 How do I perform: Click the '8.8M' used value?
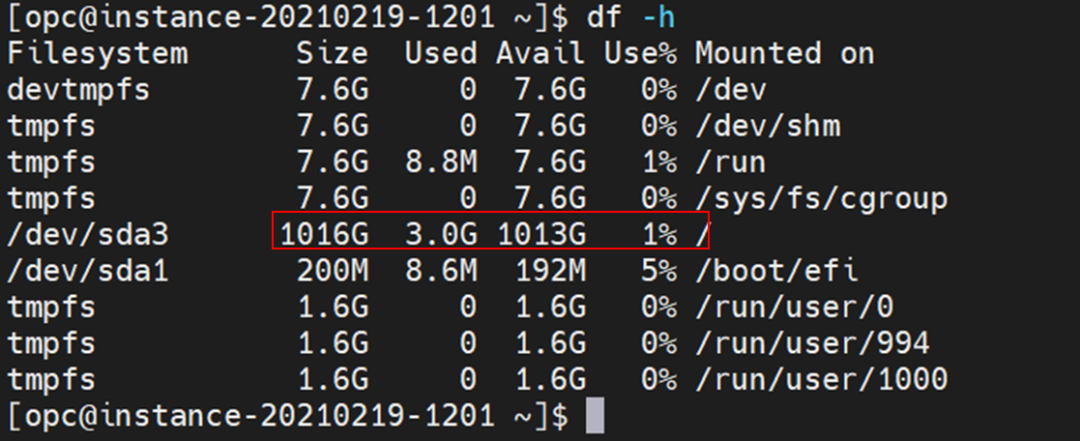click(x=441, y=163)
